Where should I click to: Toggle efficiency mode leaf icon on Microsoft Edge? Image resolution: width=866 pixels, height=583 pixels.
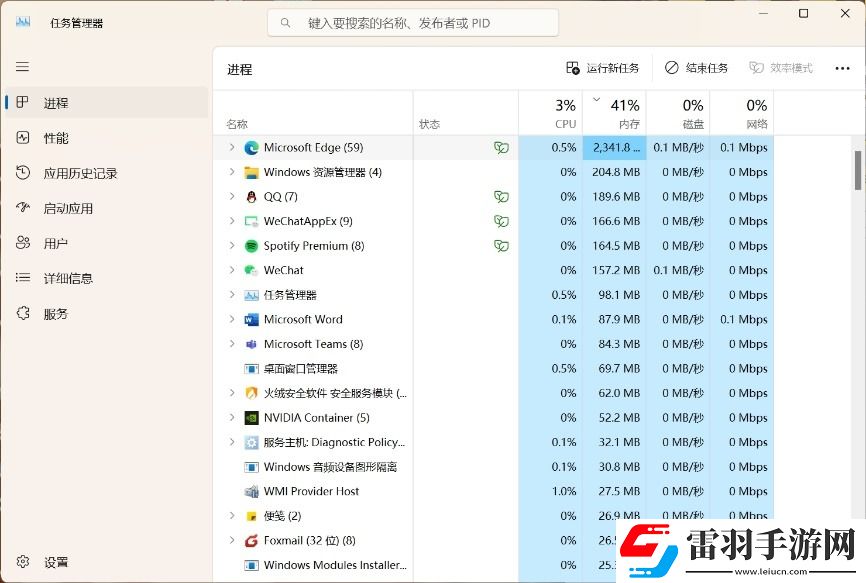coord(501,146)
